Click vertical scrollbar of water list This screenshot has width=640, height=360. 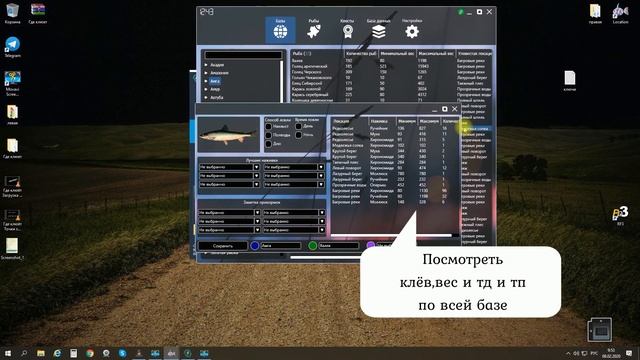pyautogui.click(x=281, y=82)
